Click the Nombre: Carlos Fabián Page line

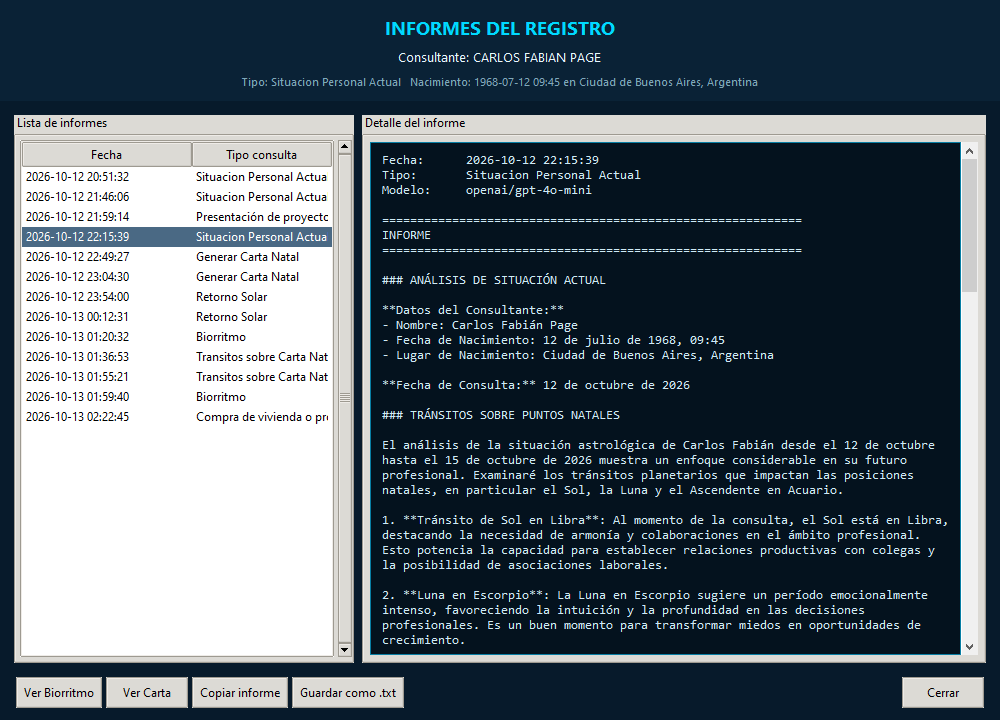point(480,325)
